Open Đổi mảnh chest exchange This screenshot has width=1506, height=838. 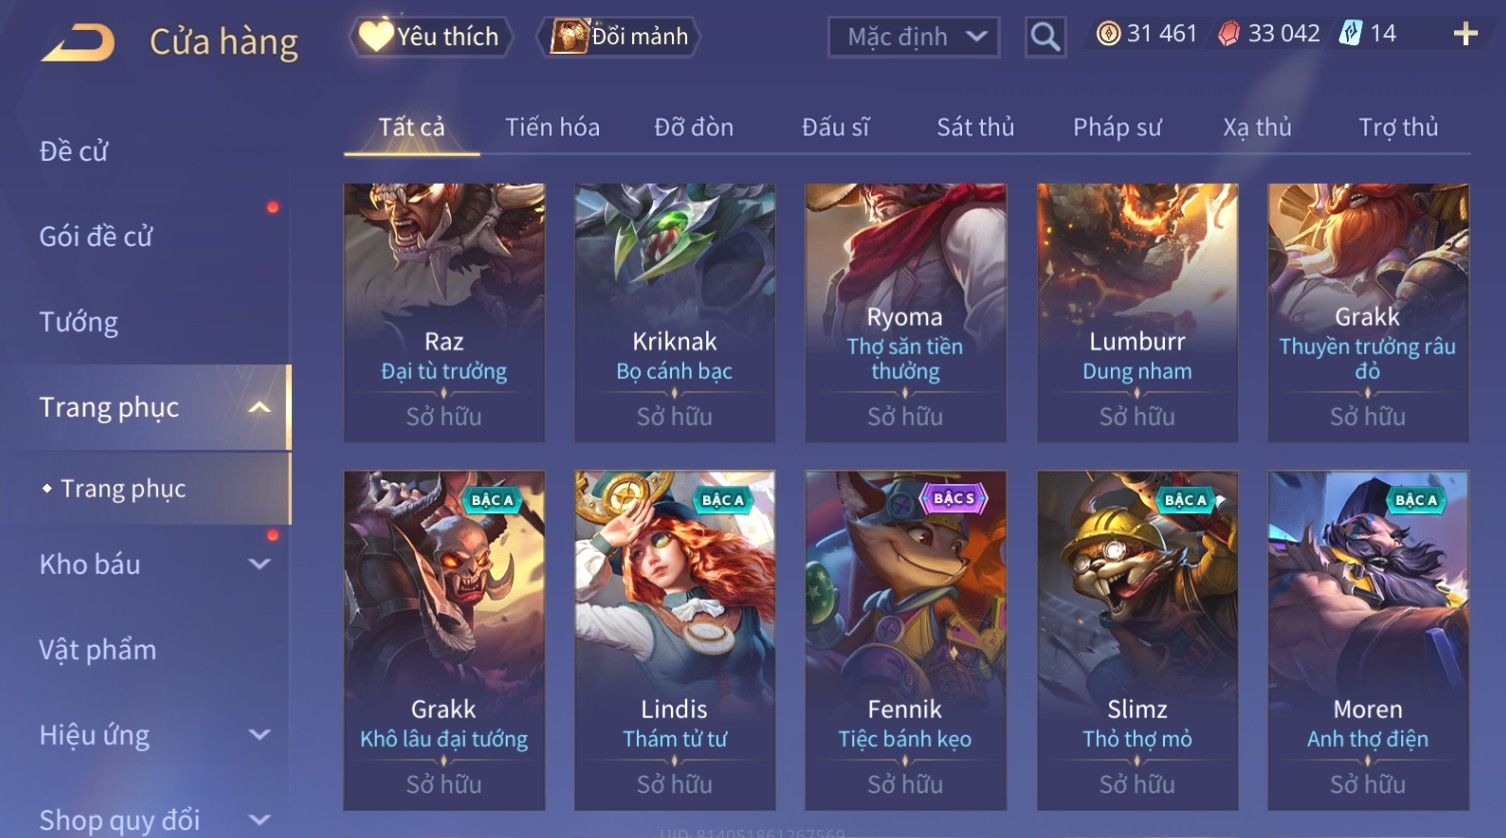pos(619,36)
